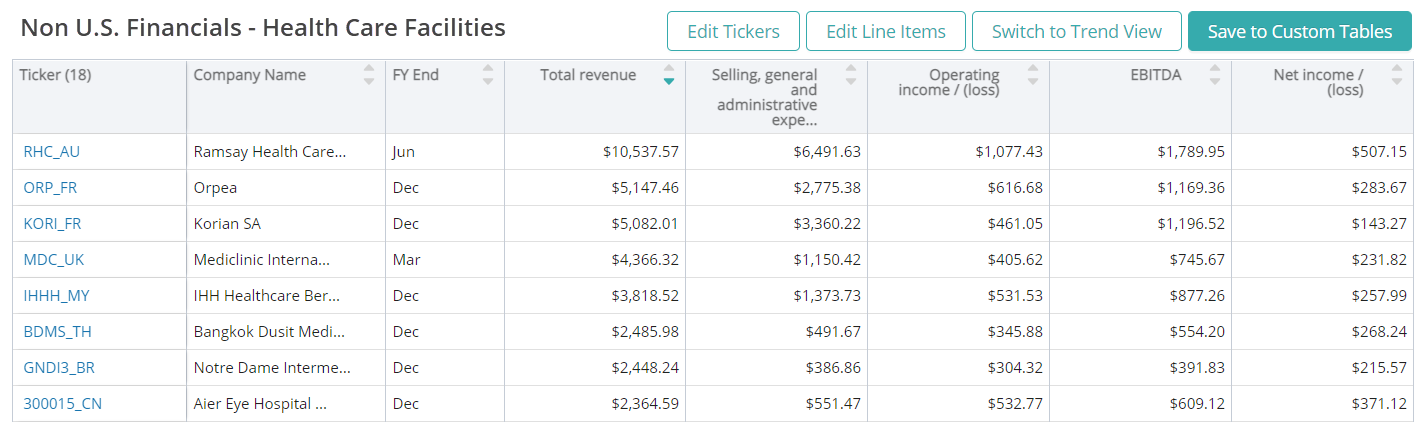
Task: Follow the KORI_FR ticker link
Action: click(x=52, y=224)
